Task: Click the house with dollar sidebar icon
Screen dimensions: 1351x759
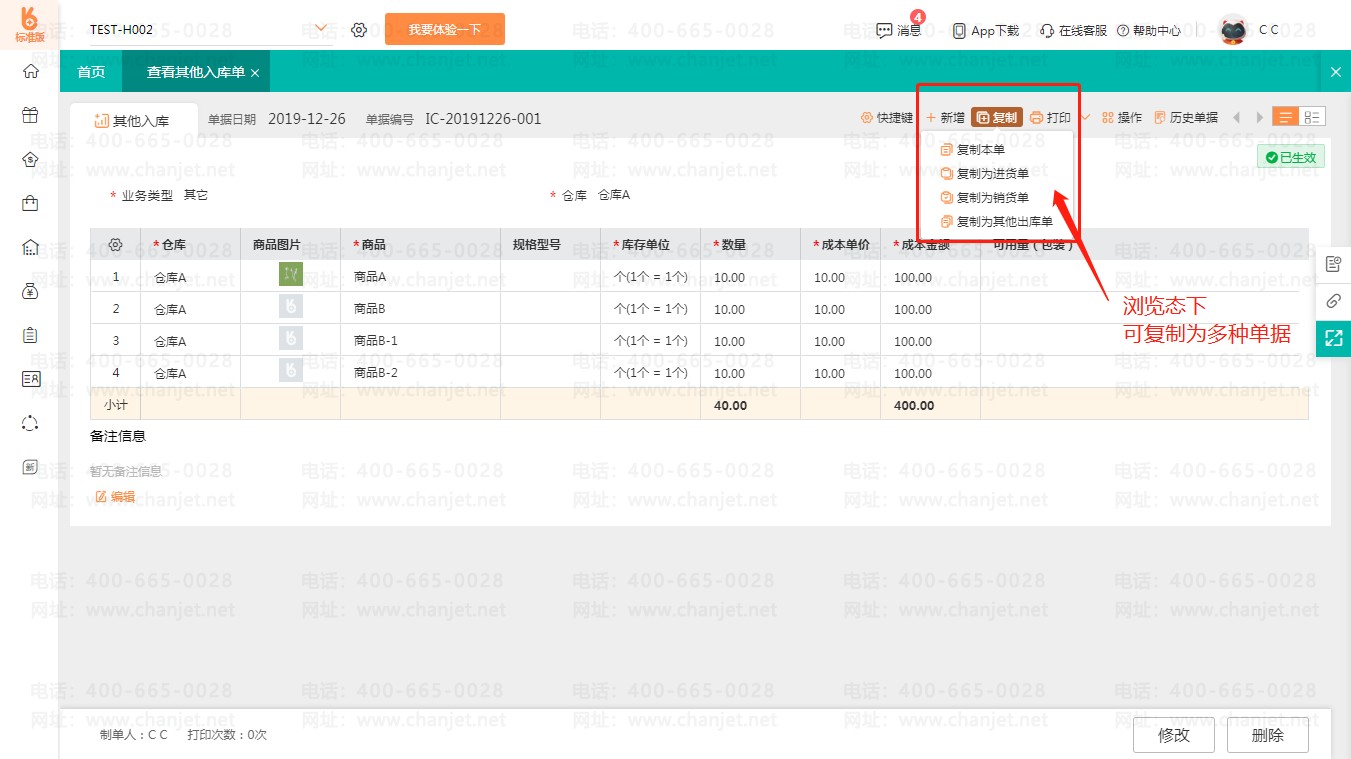Action: pyautogui.click(x=30, y=159)
